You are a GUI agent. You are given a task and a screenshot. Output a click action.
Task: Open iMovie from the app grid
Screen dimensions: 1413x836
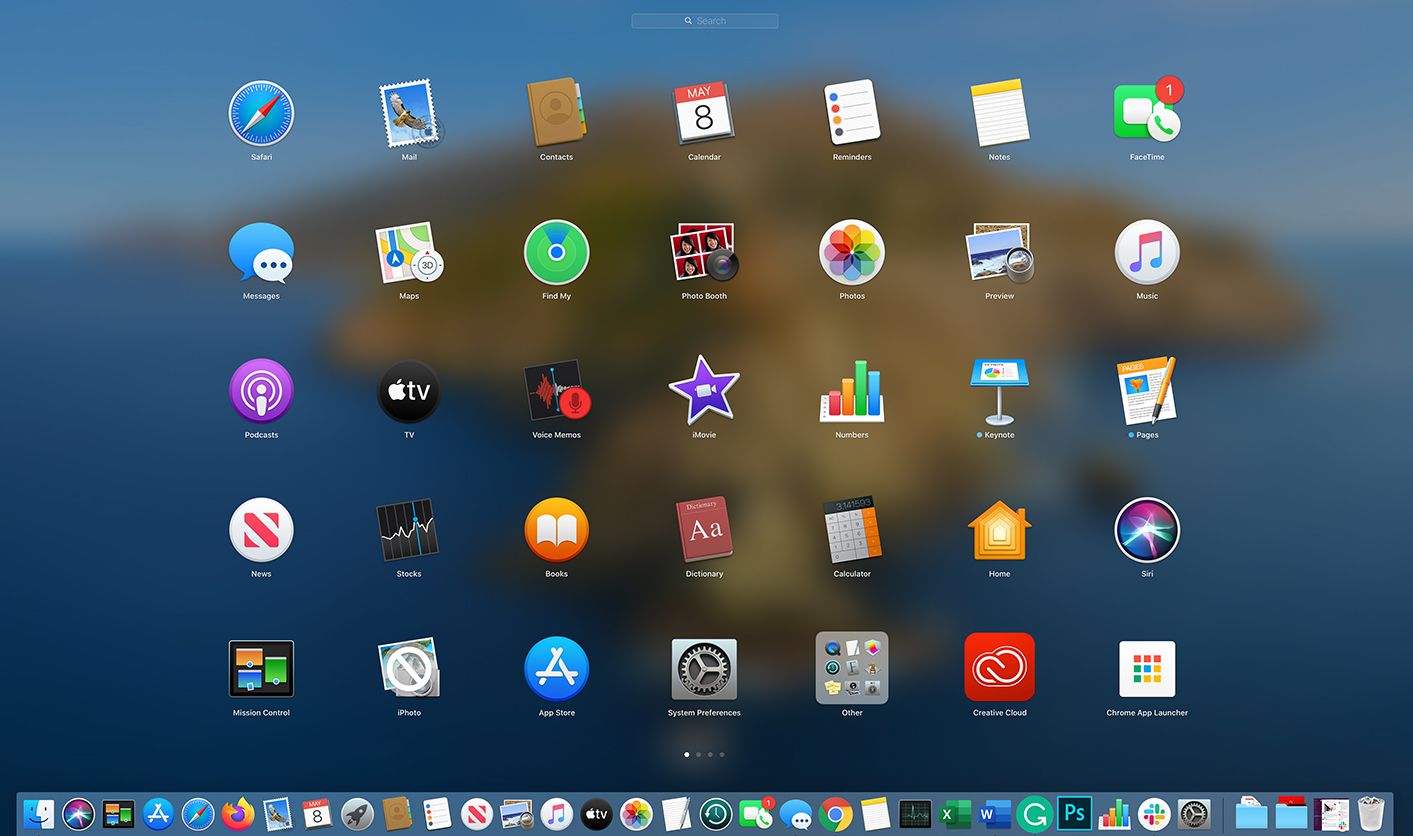pos(704,391)
